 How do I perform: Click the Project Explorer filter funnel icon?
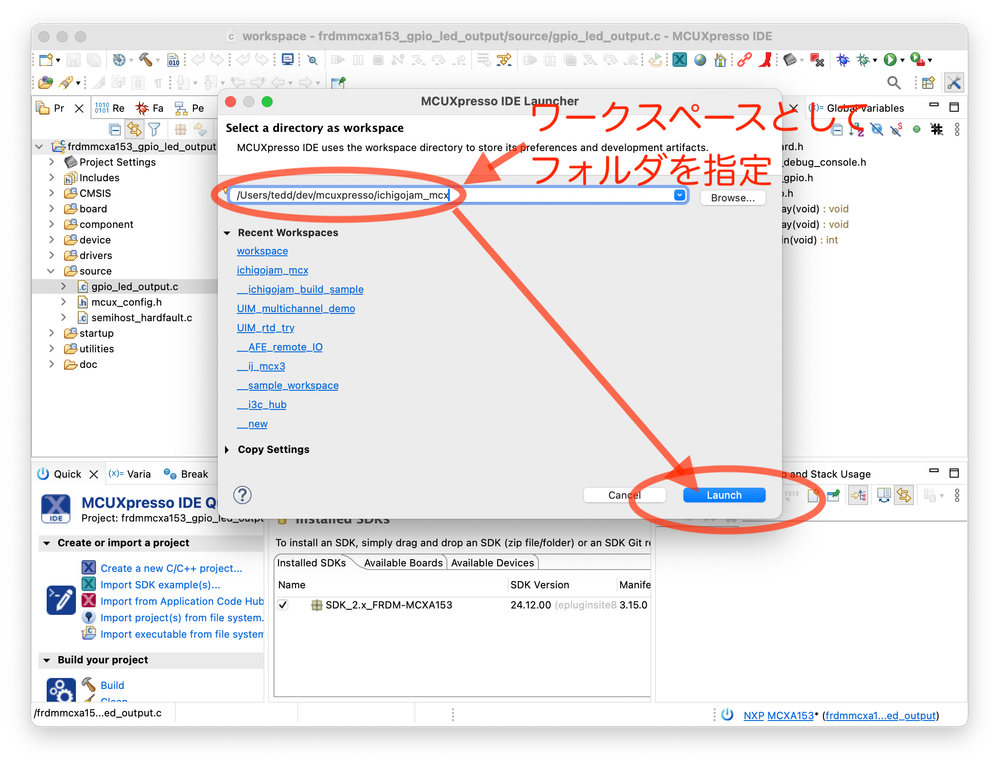(154, 129)
